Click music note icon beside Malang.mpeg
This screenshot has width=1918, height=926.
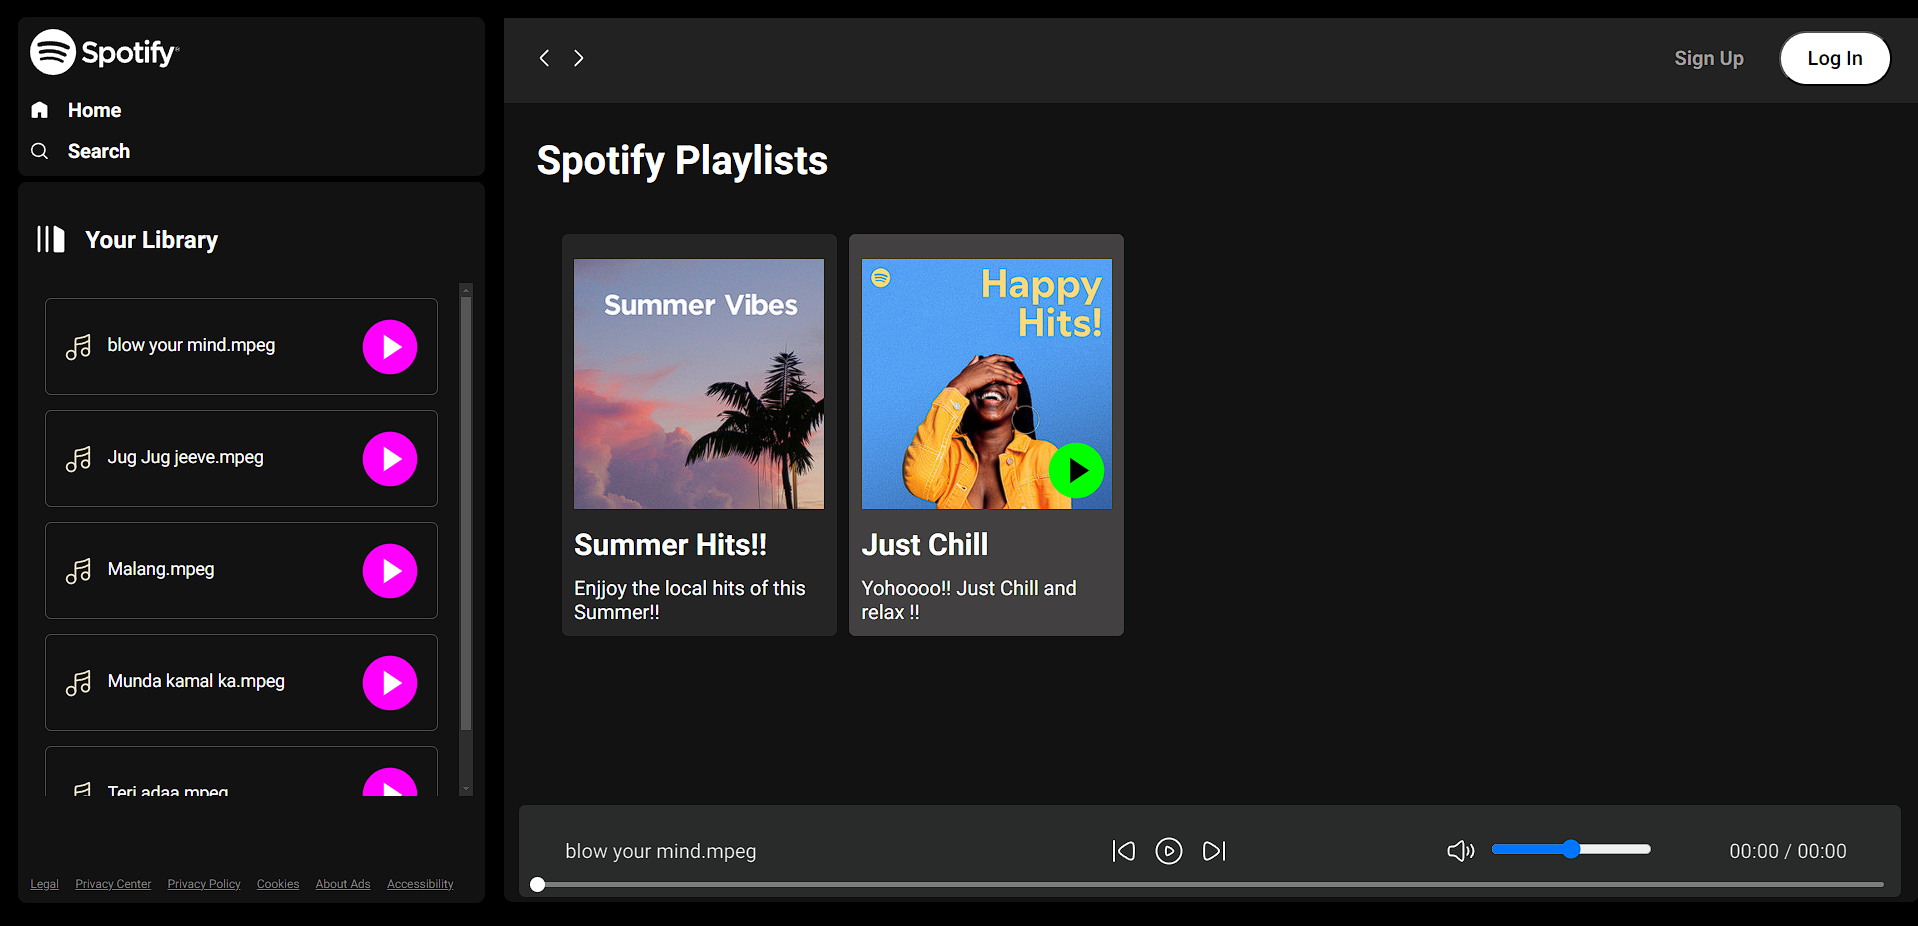78,571
